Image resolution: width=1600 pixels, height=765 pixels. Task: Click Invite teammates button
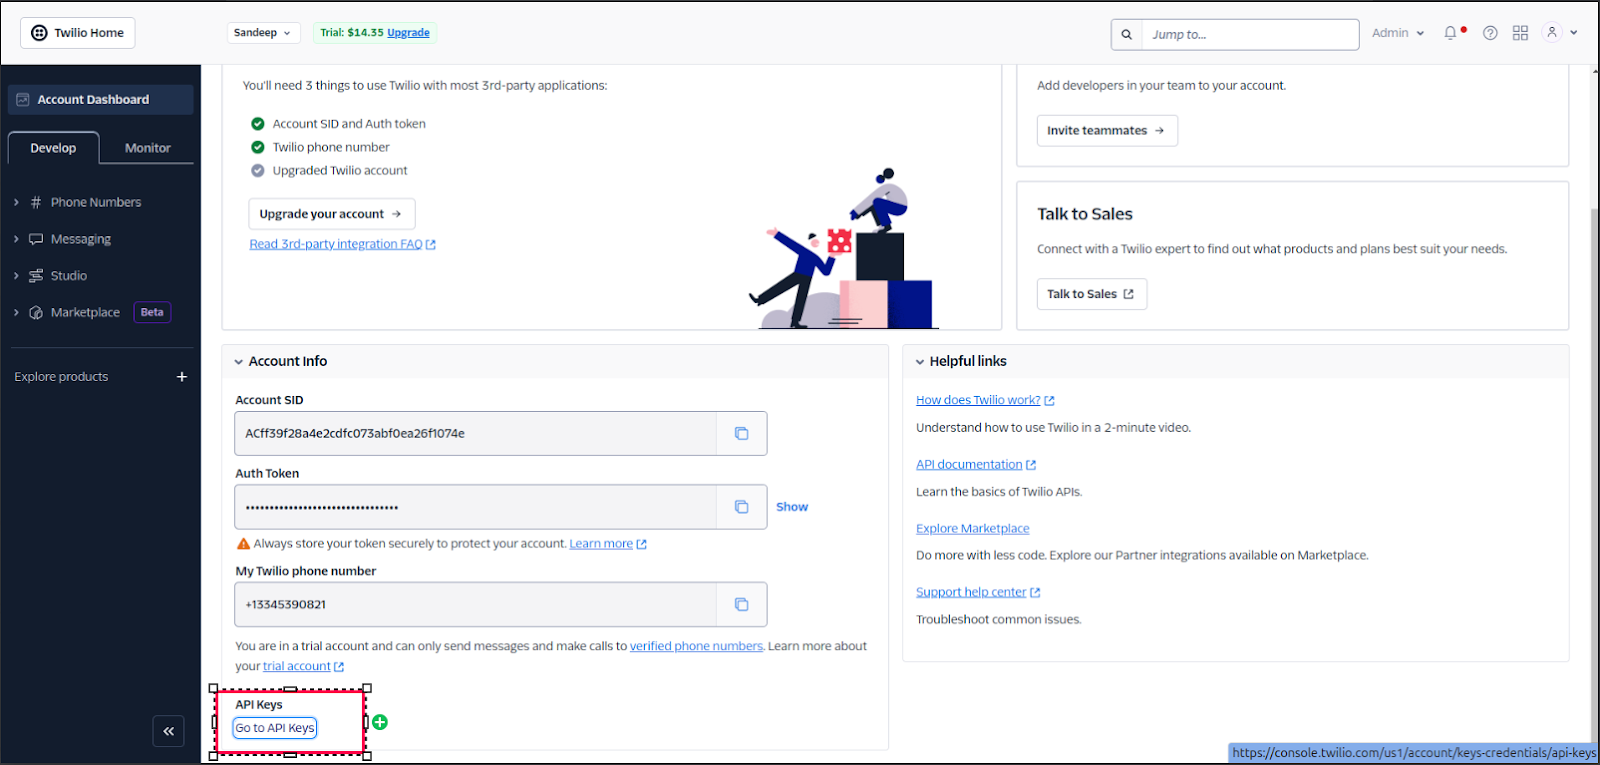point(1107,131)
